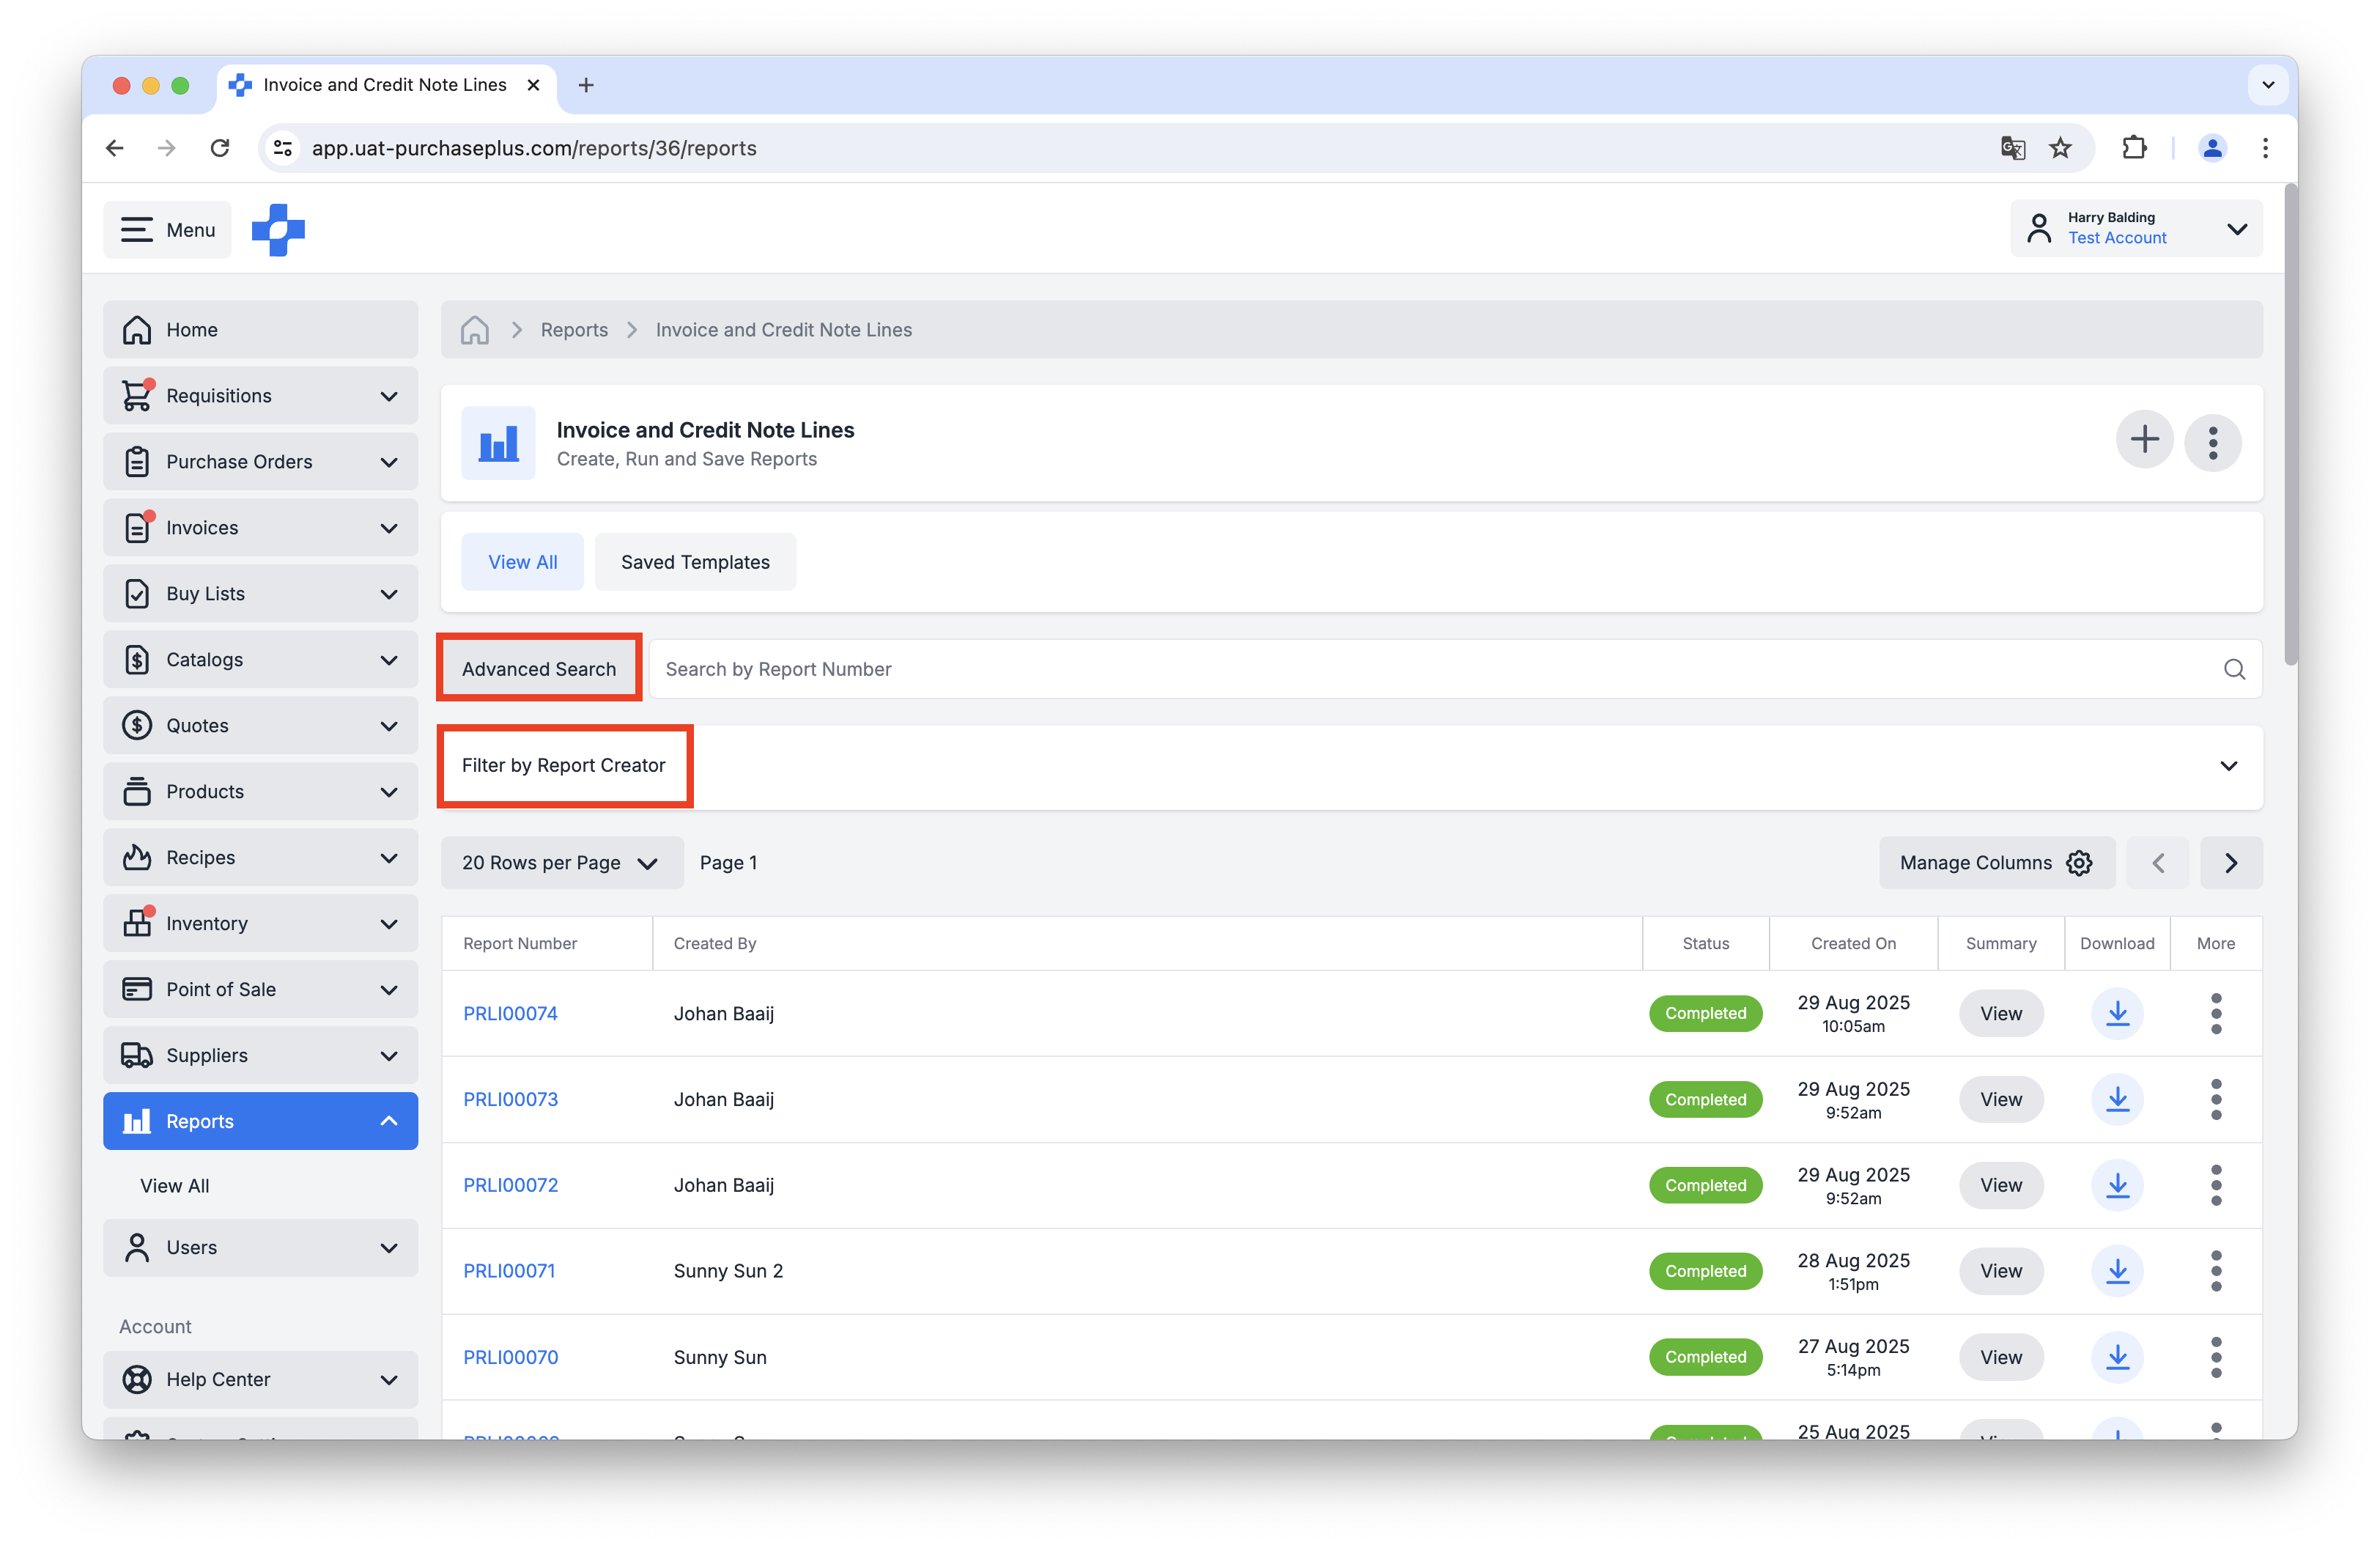Select the View All tab

tap(522, 562)
